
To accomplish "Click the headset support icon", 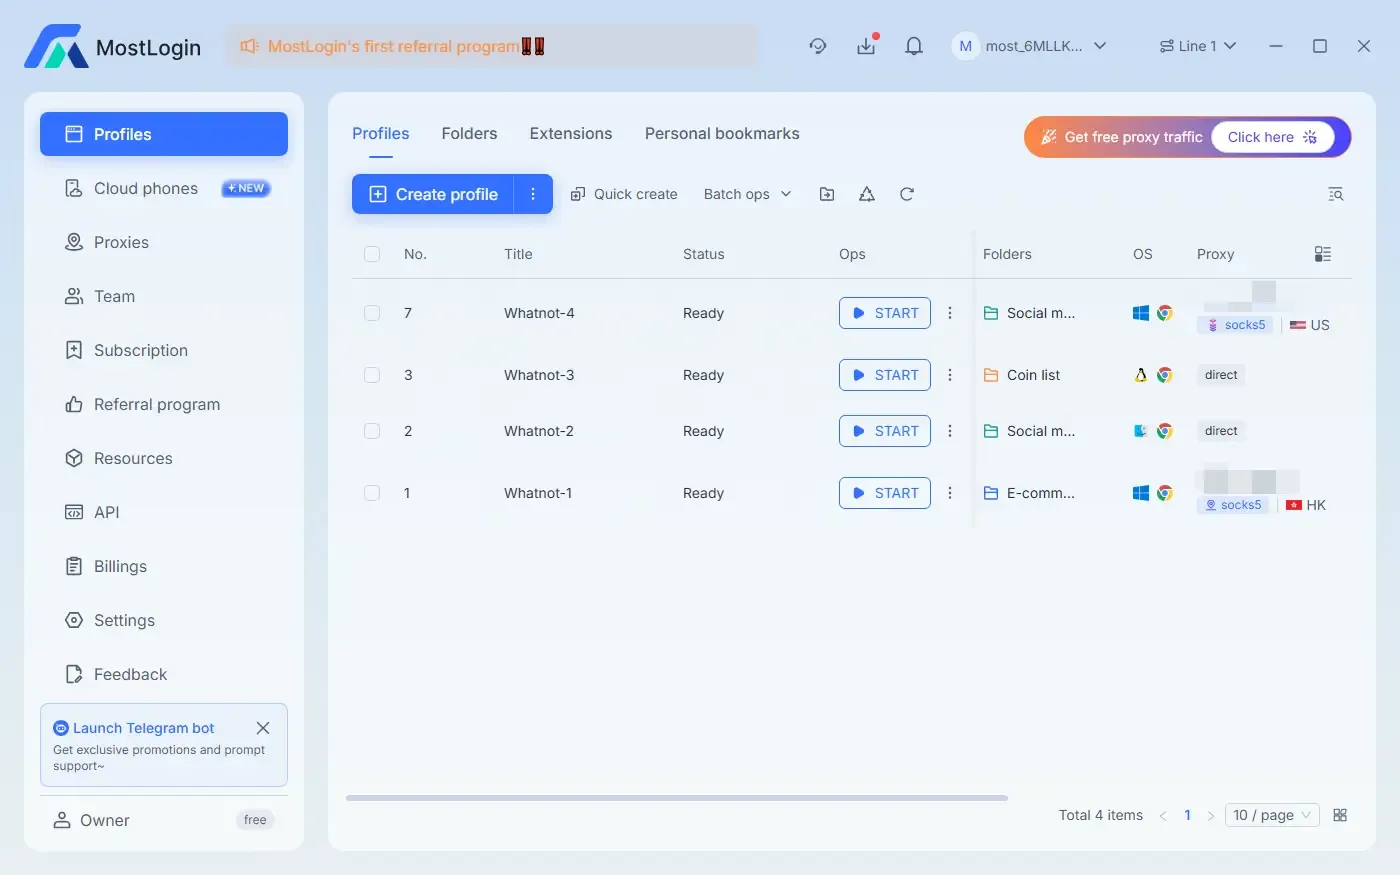I will (818, 46).
